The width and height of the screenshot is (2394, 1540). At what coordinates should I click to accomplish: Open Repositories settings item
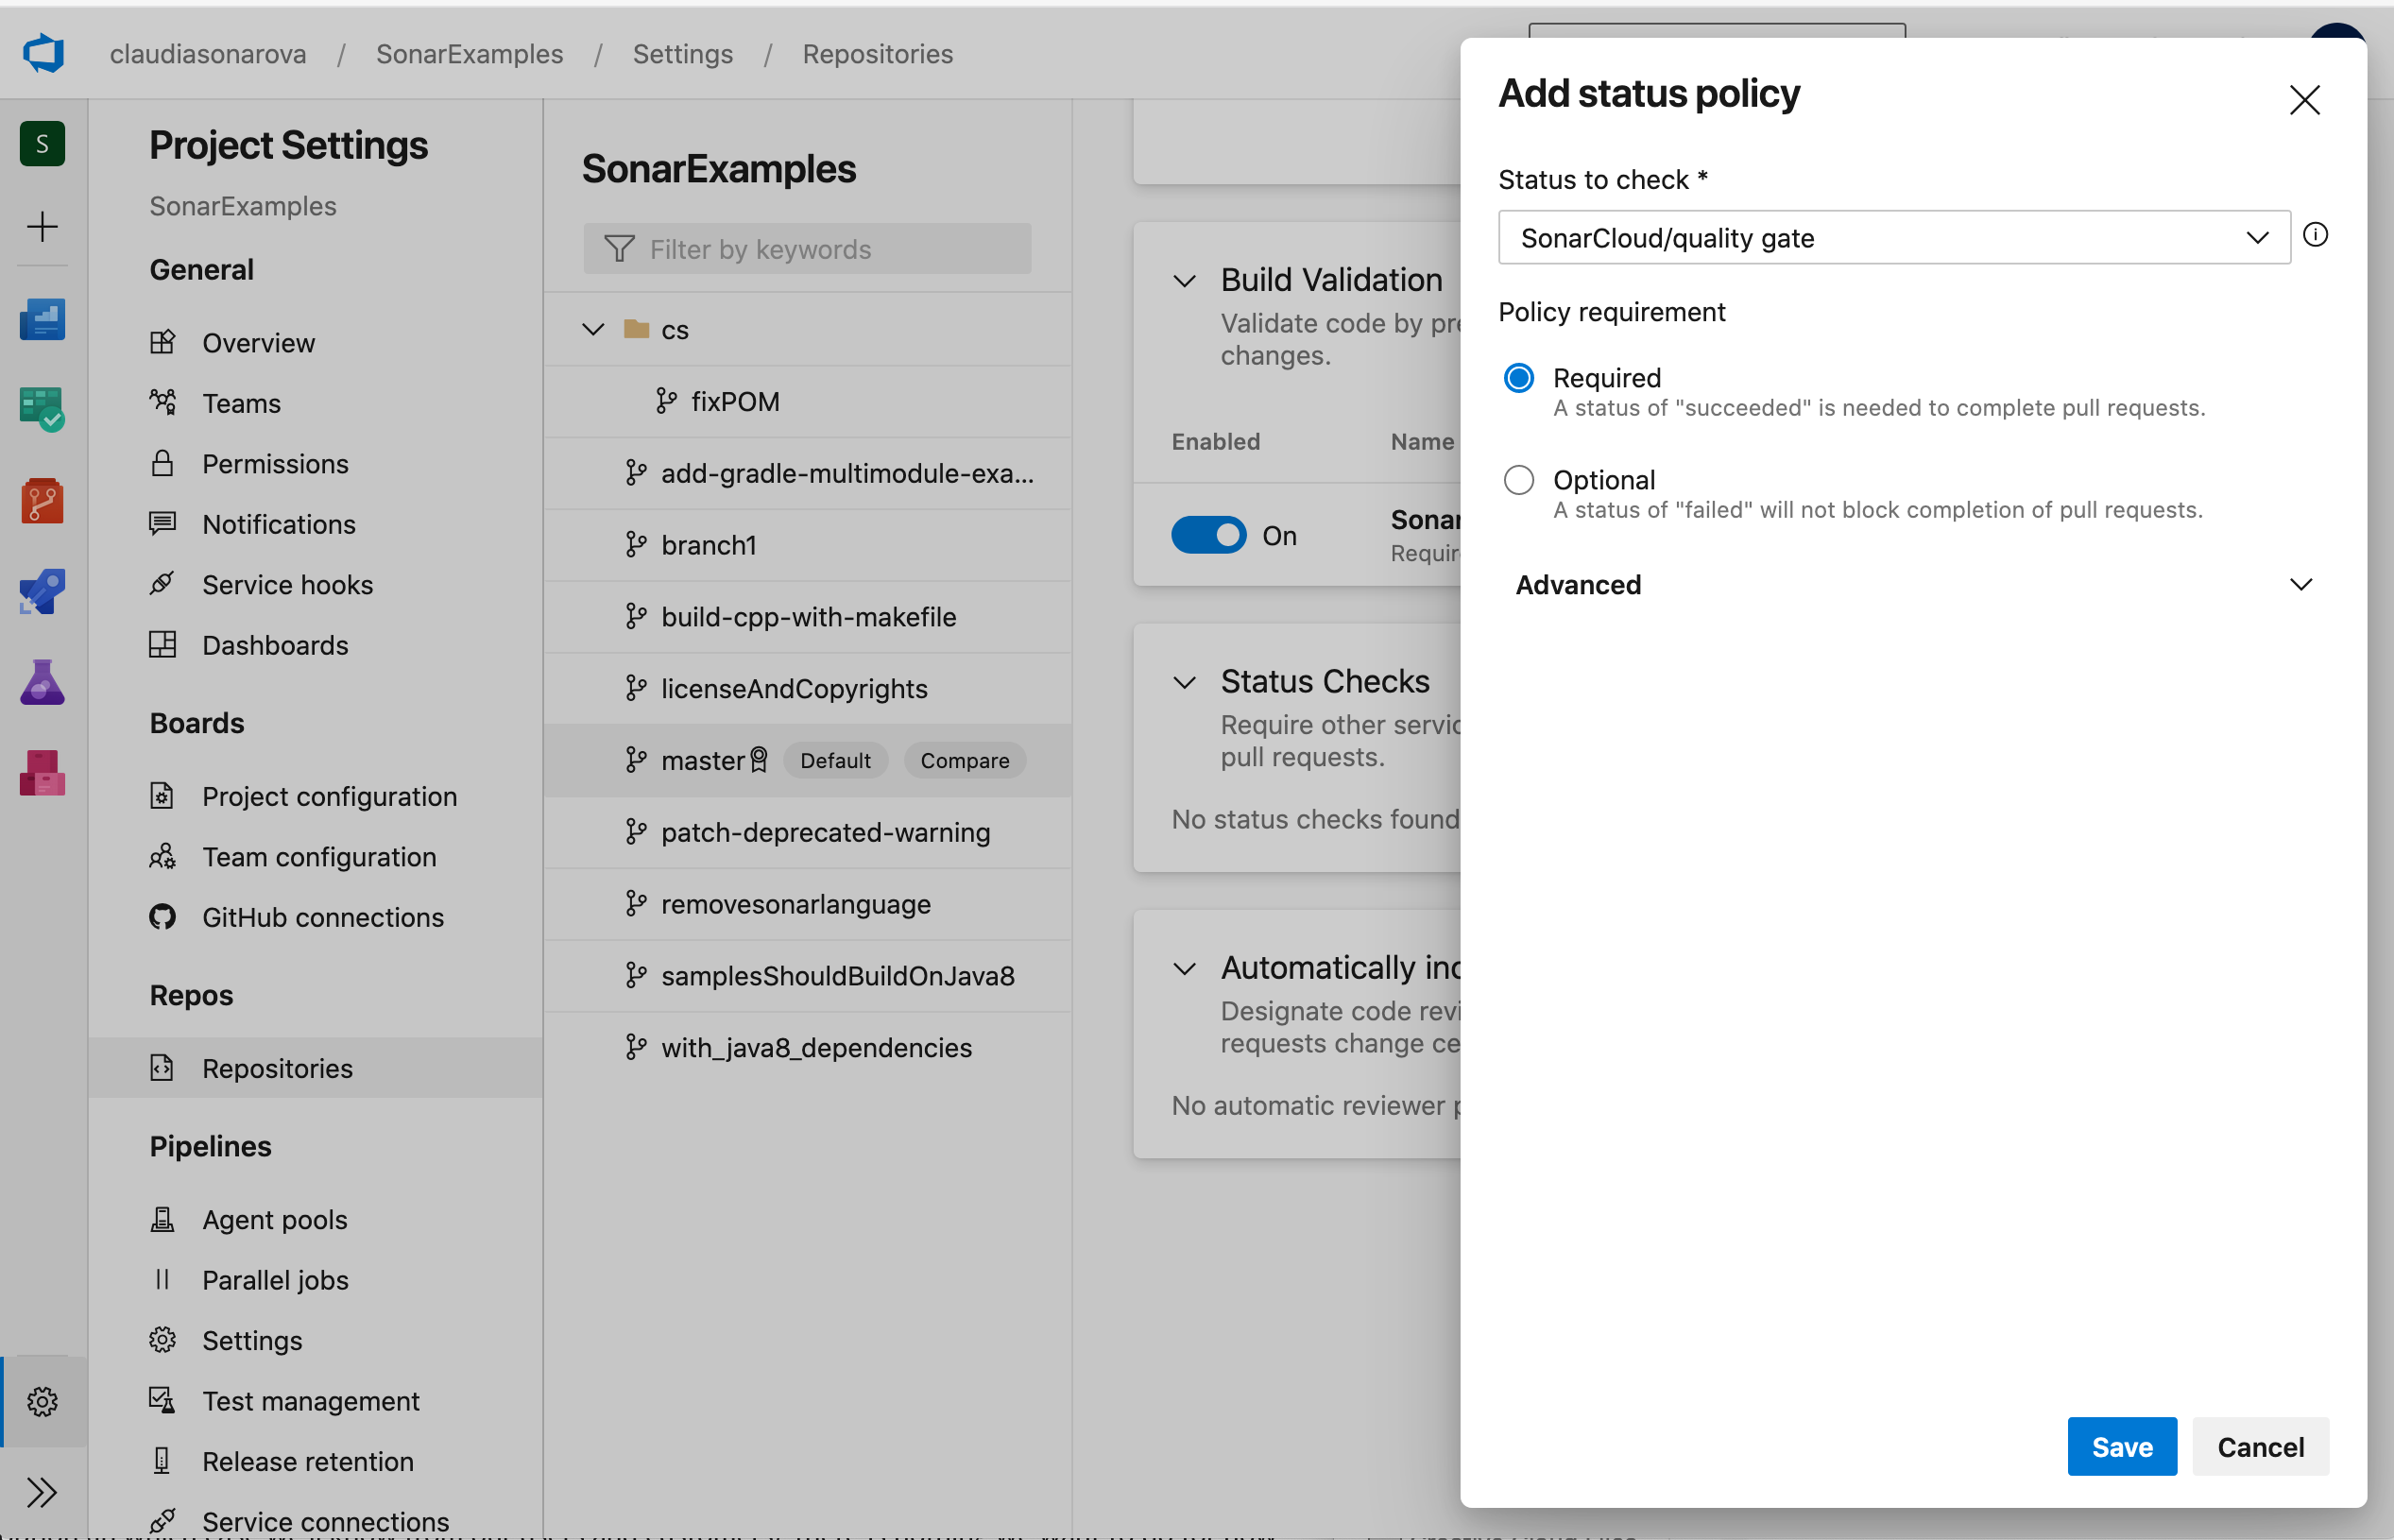[x=315, y=1068]
